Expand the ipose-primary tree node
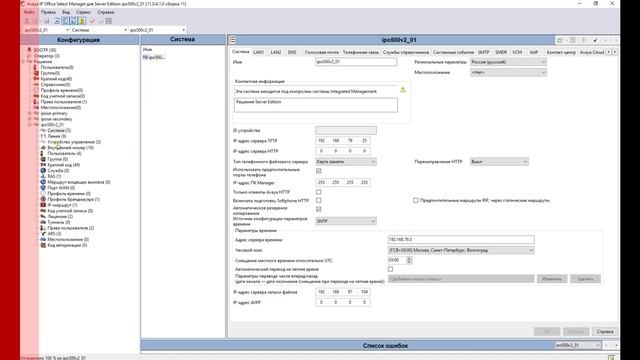This screenshot has height=360, width=640. (29, 113)
